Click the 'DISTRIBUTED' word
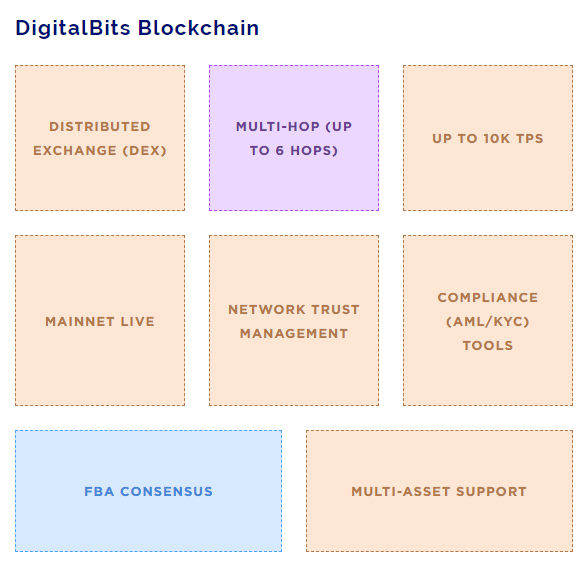The image size is (582, 561). point(100,127)
